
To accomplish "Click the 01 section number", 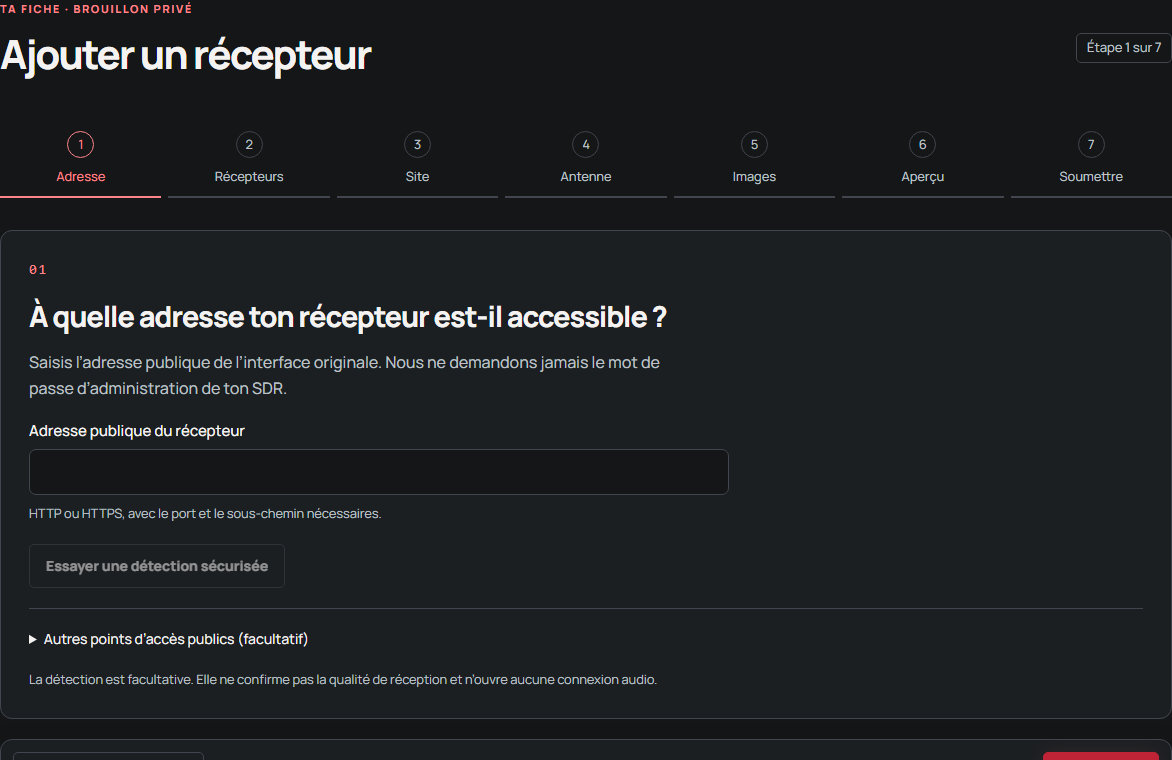I will click(x=37, y=270).
